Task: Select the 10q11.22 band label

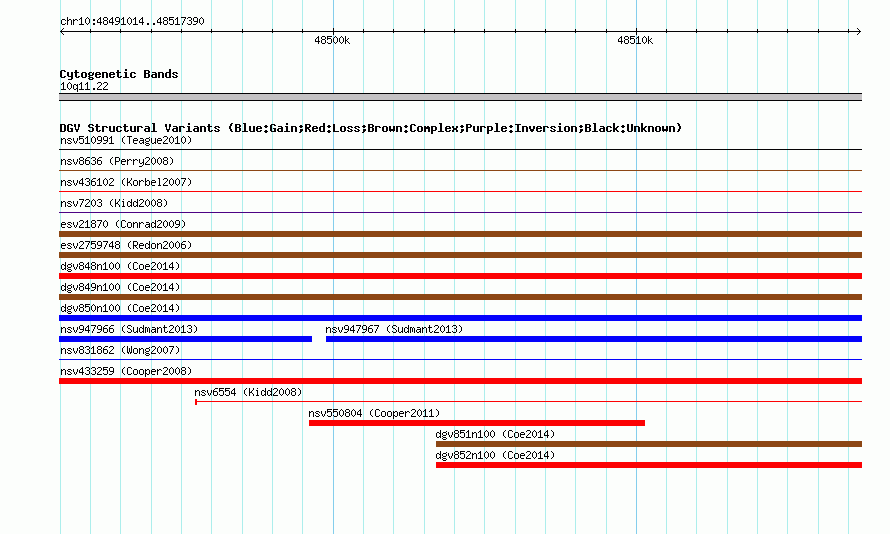Action: [x=84, y=86]
